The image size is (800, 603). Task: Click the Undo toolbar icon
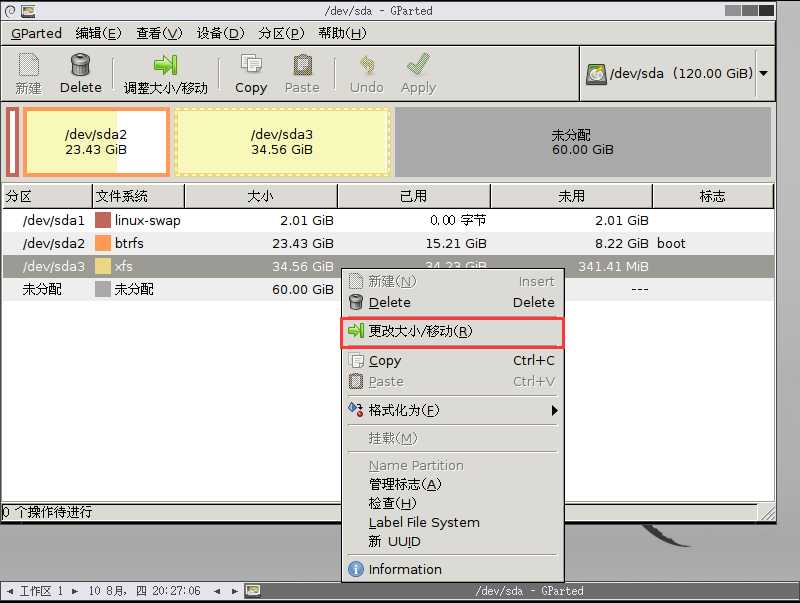click(367, 65)
